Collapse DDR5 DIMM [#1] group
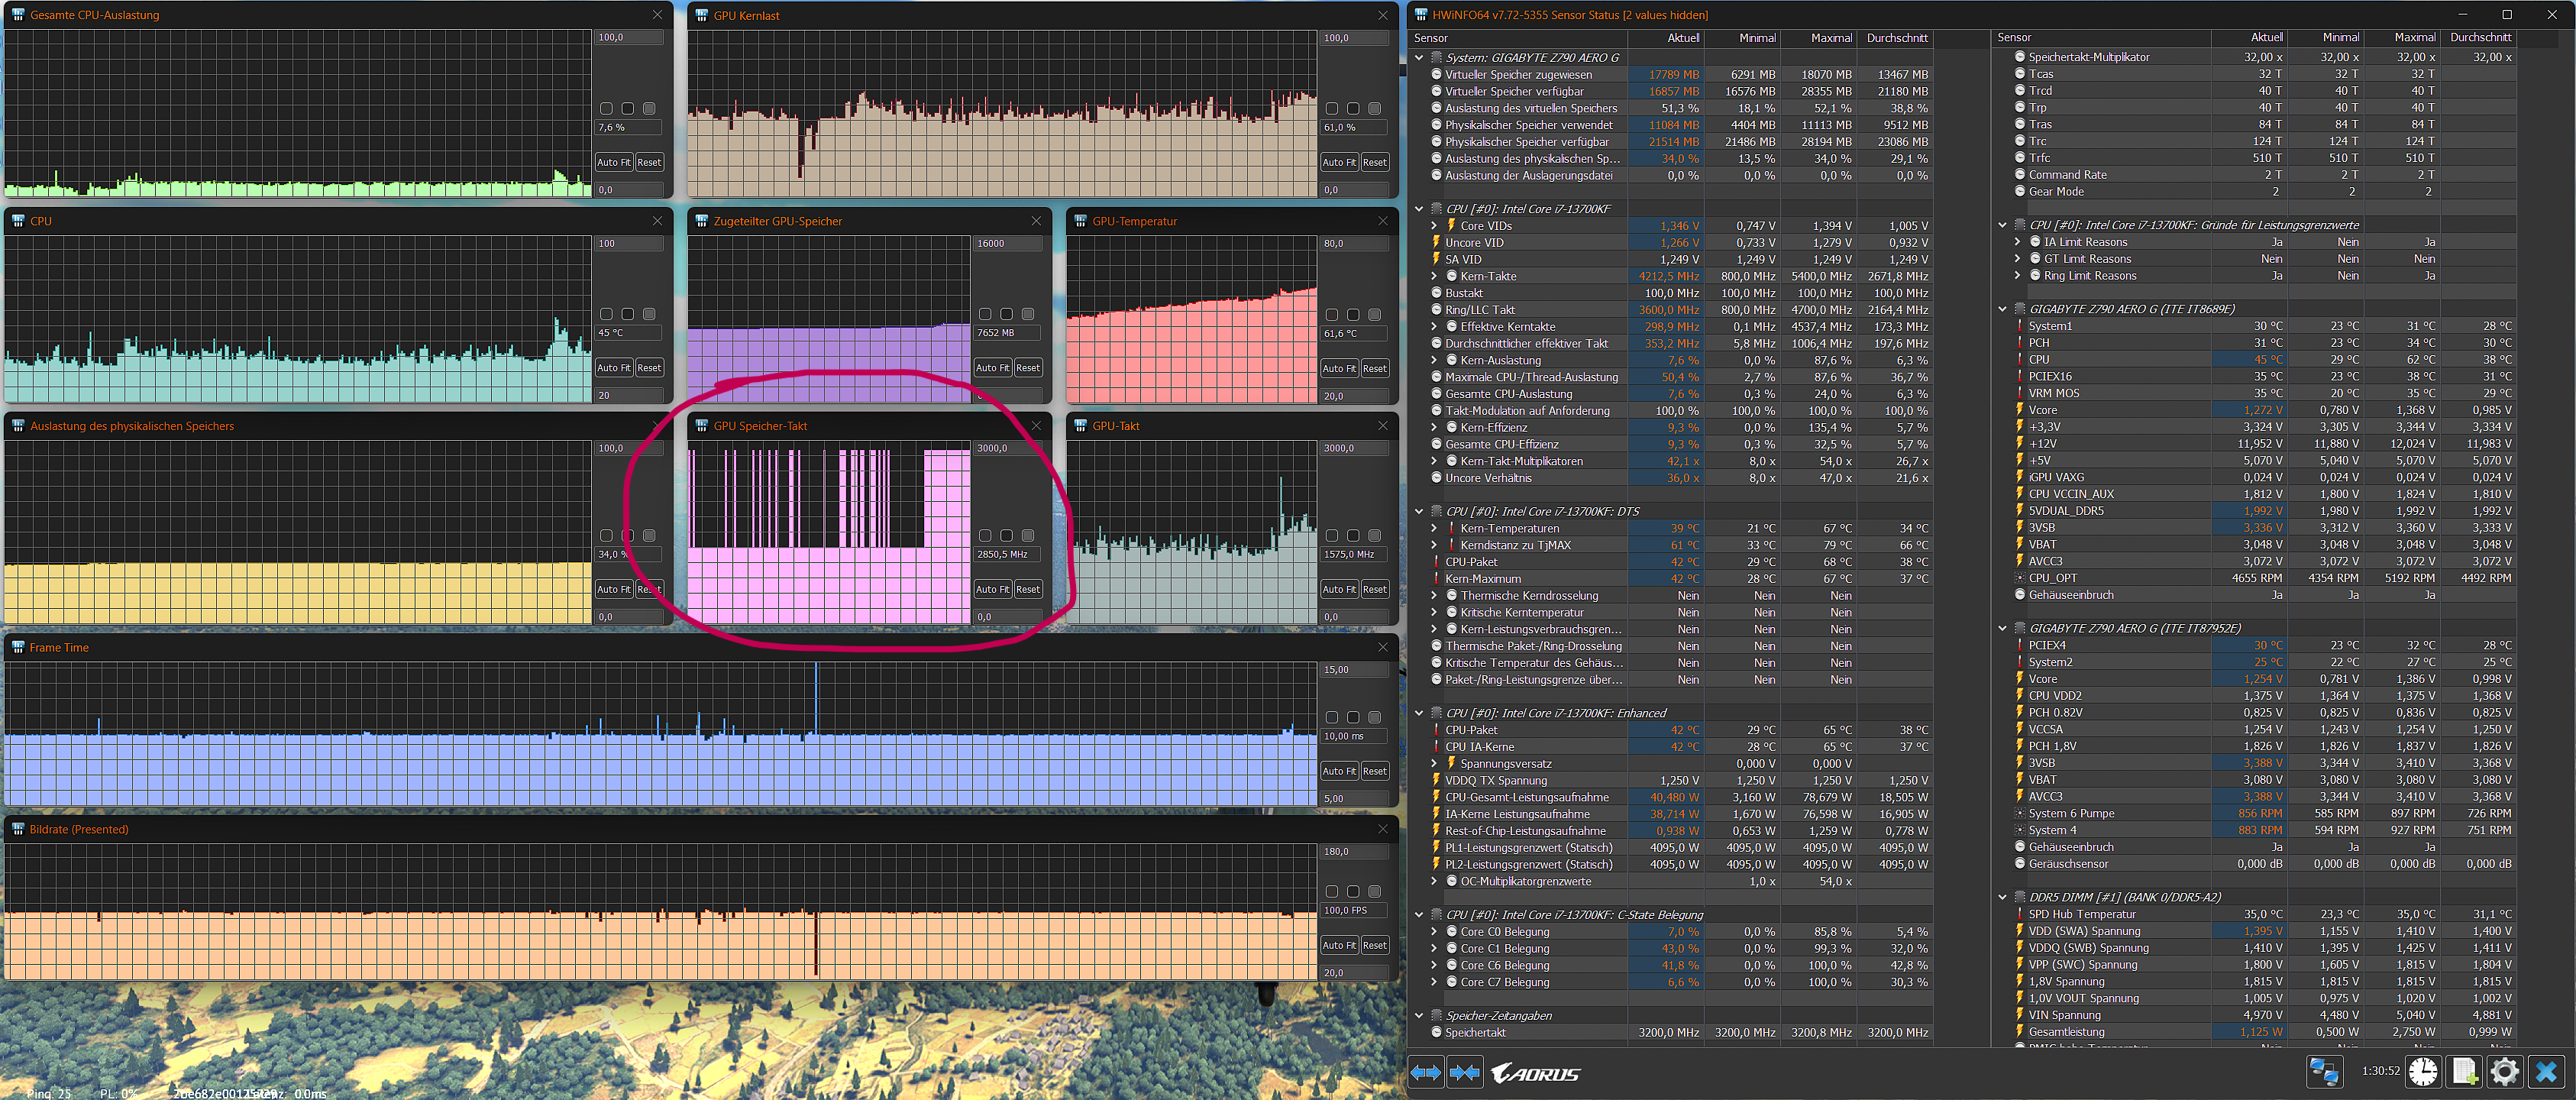2576x1100 pixels. (x=2002, y=897)
